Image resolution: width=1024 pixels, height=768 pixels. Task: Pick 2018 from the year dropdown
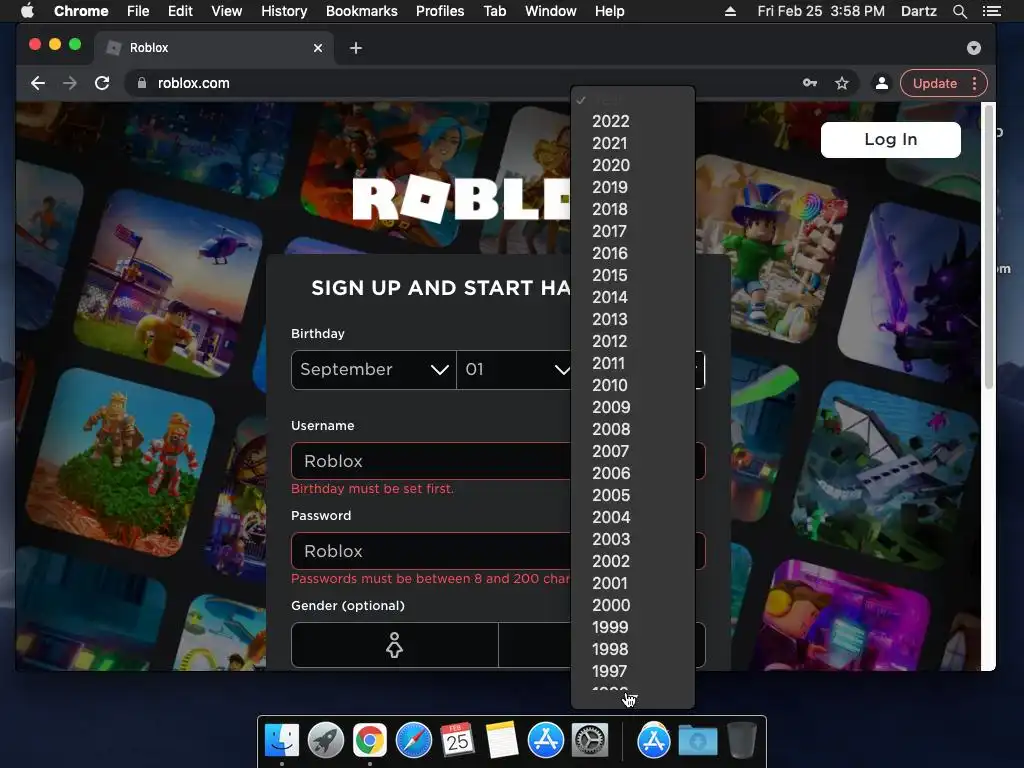(x=633, y=210)
